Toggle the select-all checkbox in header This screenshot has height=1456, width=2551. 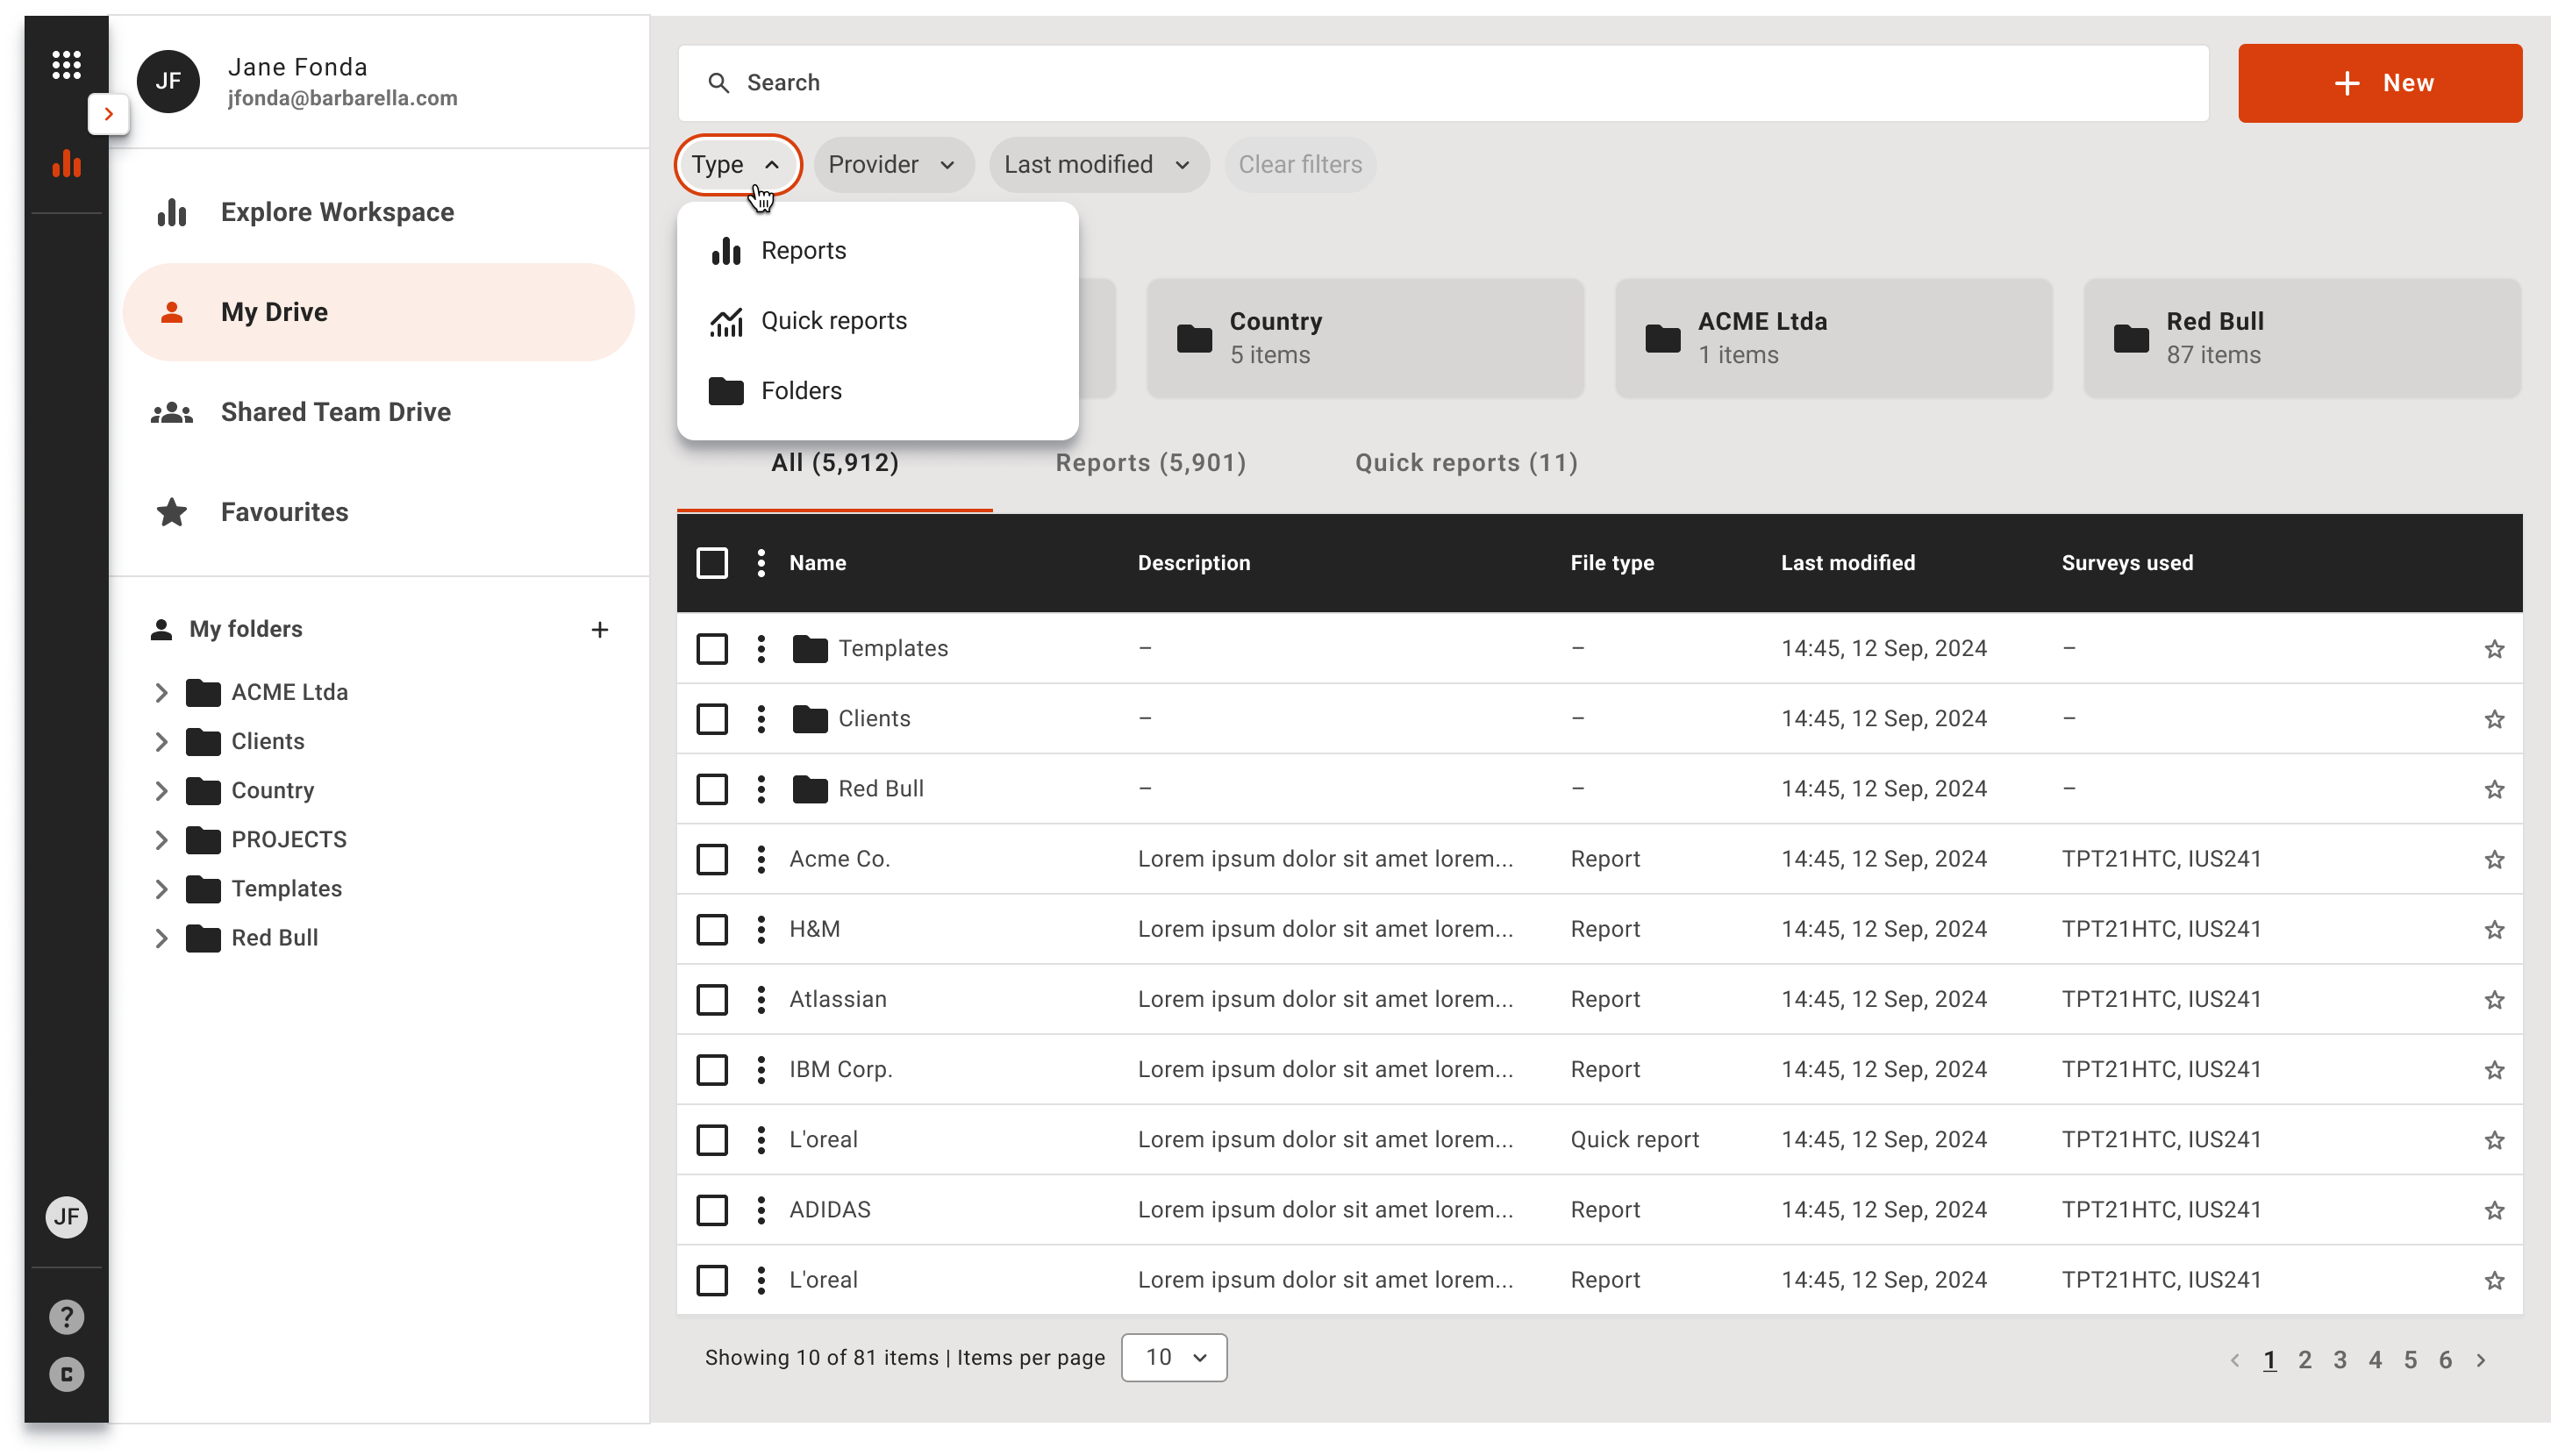(x=712, y=563)
